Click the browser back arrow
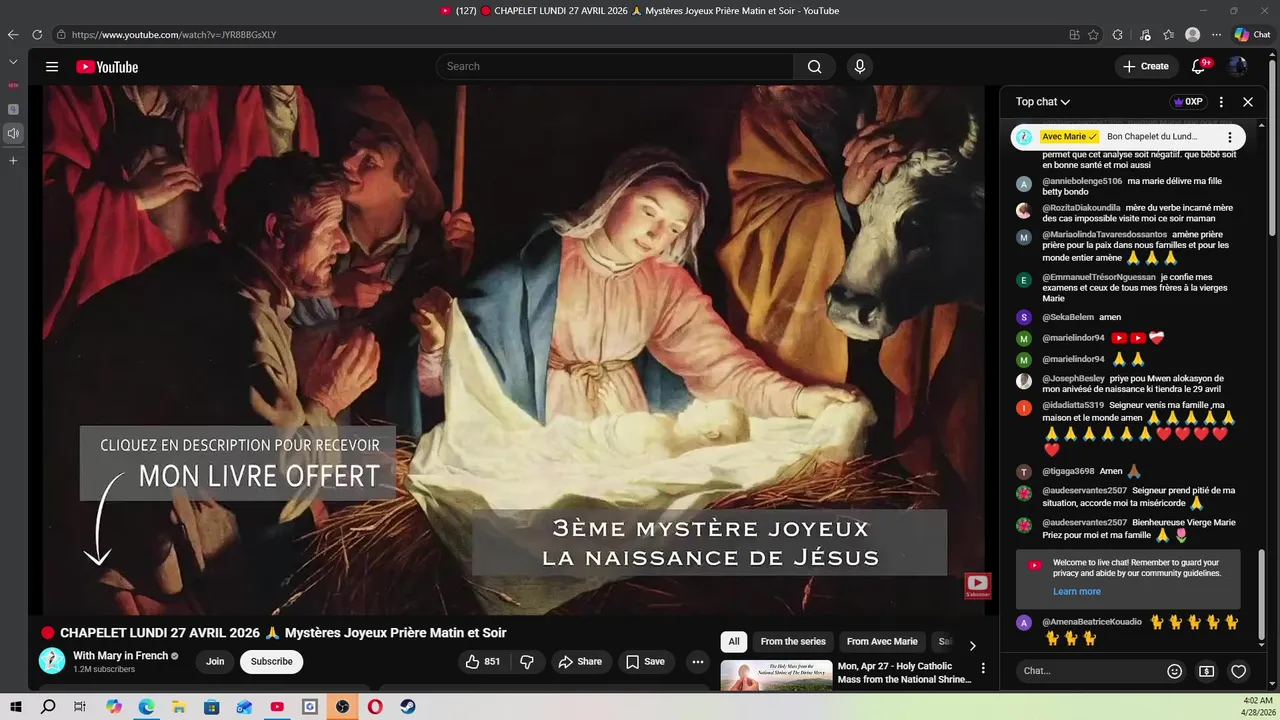The image size is (1280, 720). coord(13,34)
